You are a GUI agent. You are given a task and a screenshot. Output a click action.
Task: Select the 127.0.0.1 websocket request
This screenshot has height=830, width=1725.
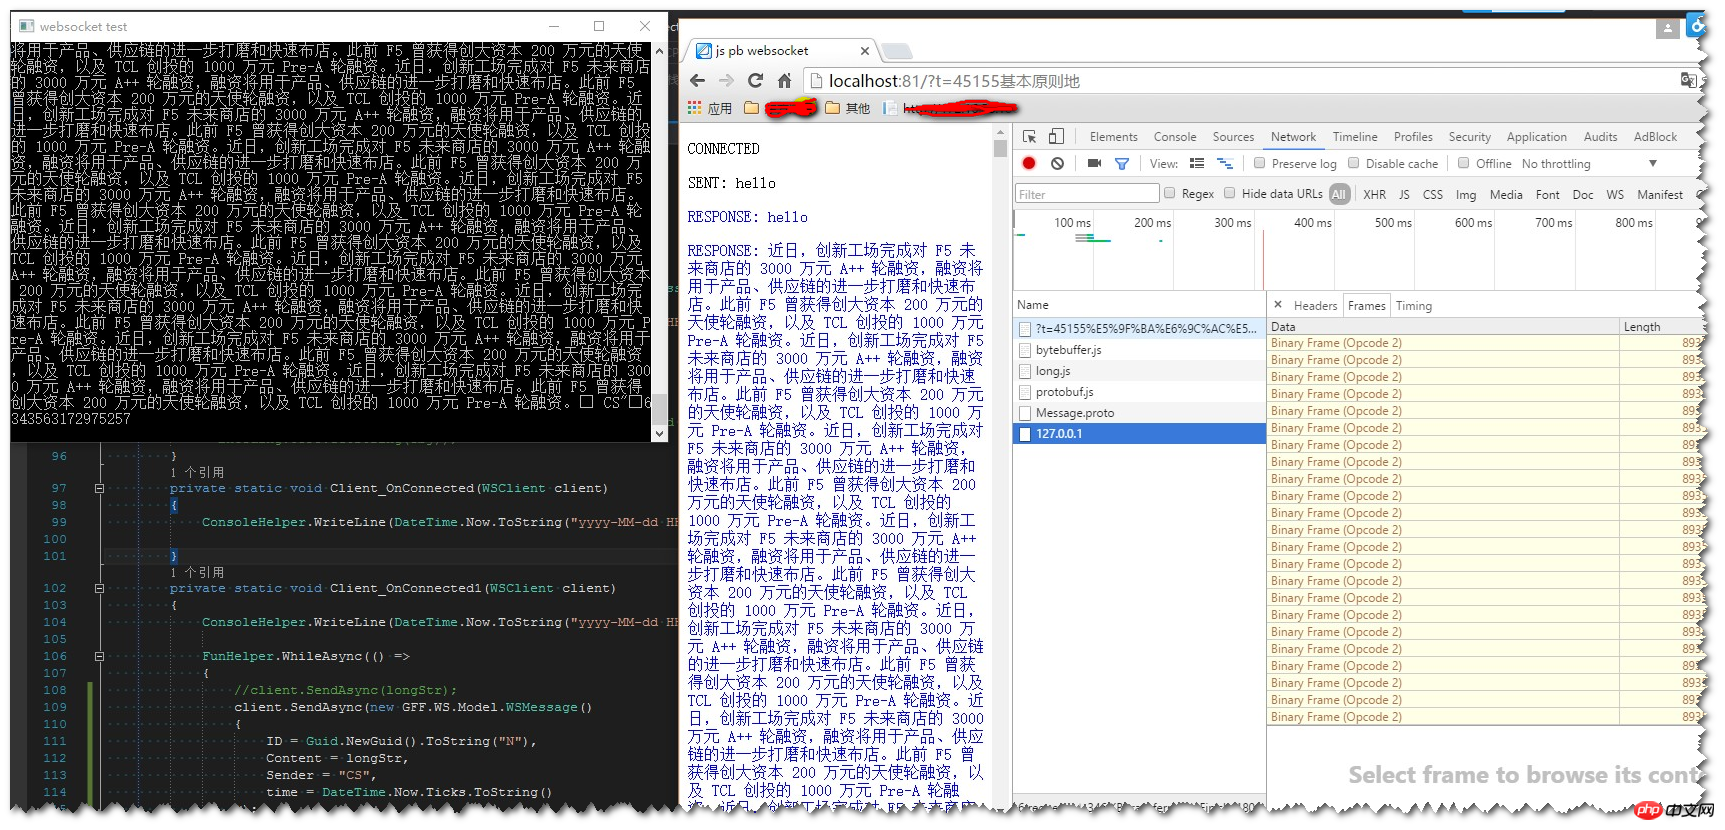[x=1059, y=434]
